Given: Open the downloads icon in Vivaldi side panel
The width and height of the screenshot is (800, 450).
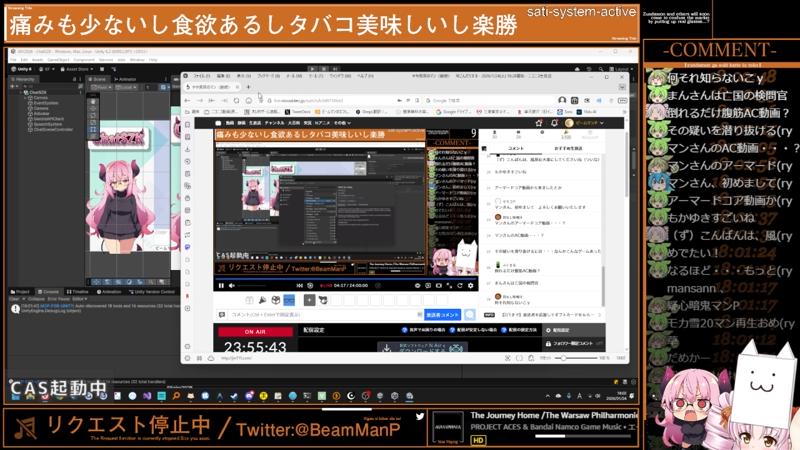Looking at the screenshot, I should point(187,149).
